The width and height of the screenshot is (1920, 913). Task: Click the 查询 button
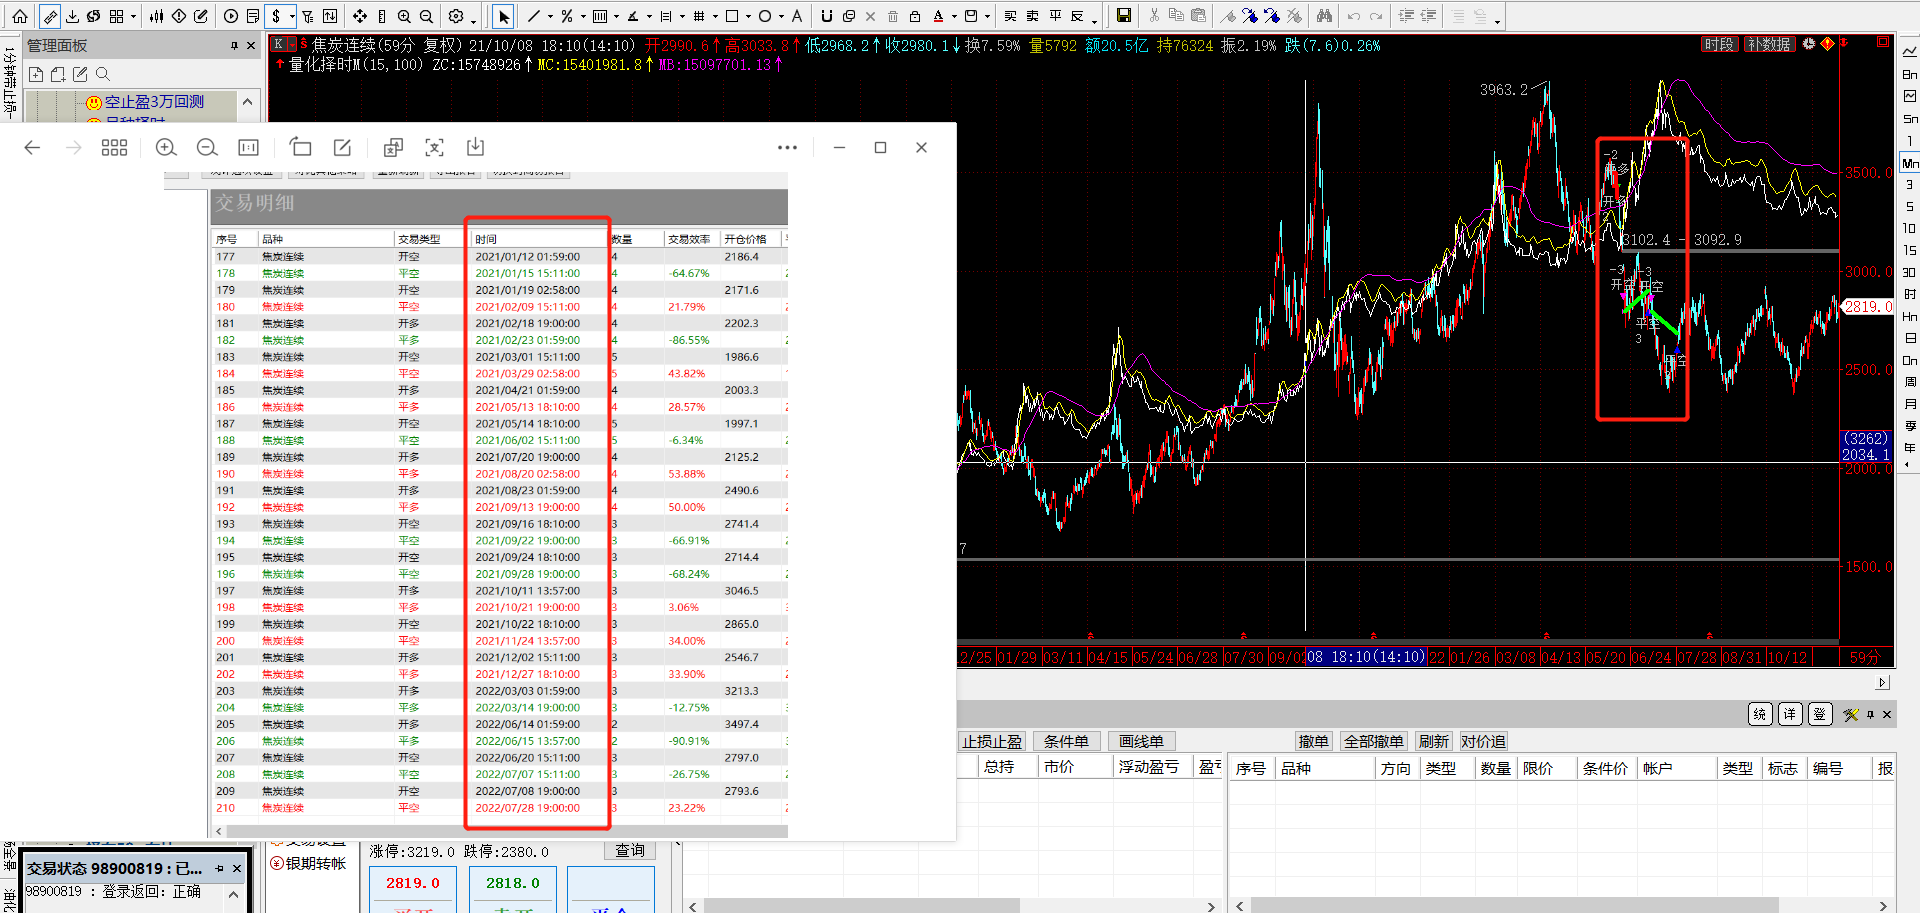tap(630, 850)
